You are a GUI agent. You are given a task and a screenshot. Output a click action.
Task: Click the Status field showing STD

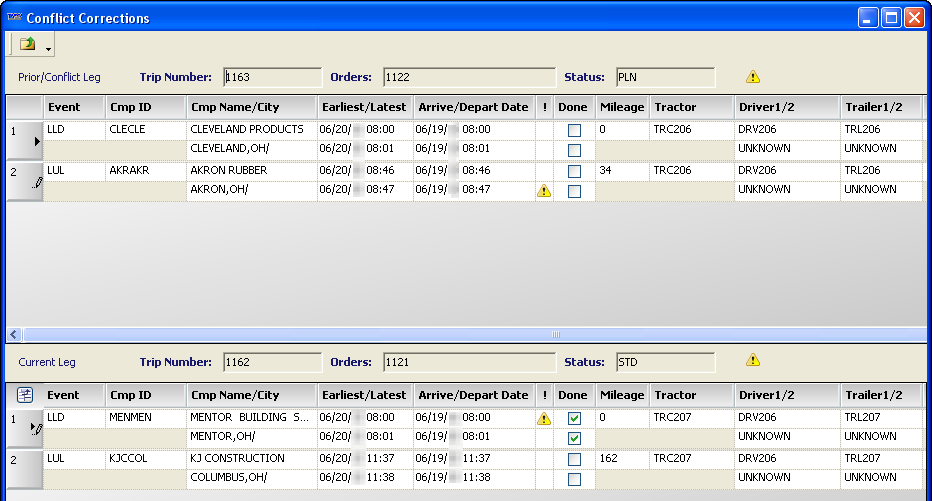pos(665,362)
